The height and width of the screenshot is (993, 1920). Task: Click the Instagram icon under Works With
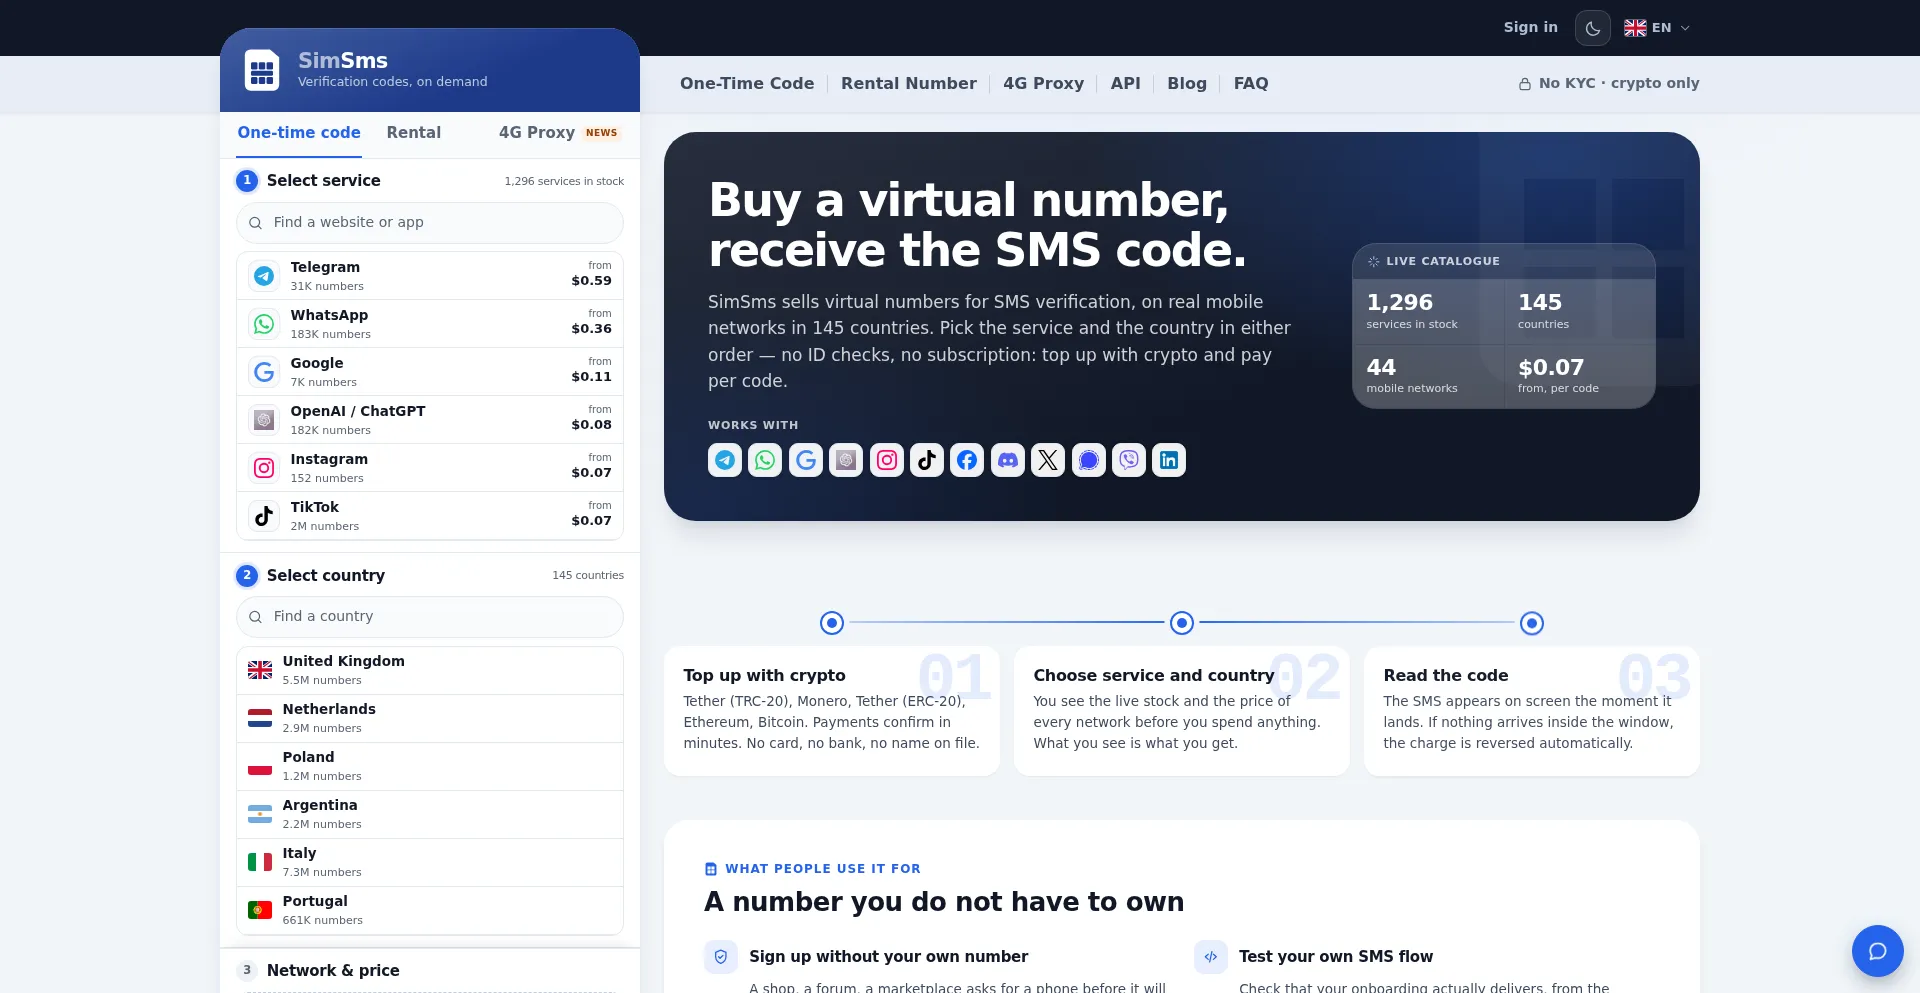887,460
